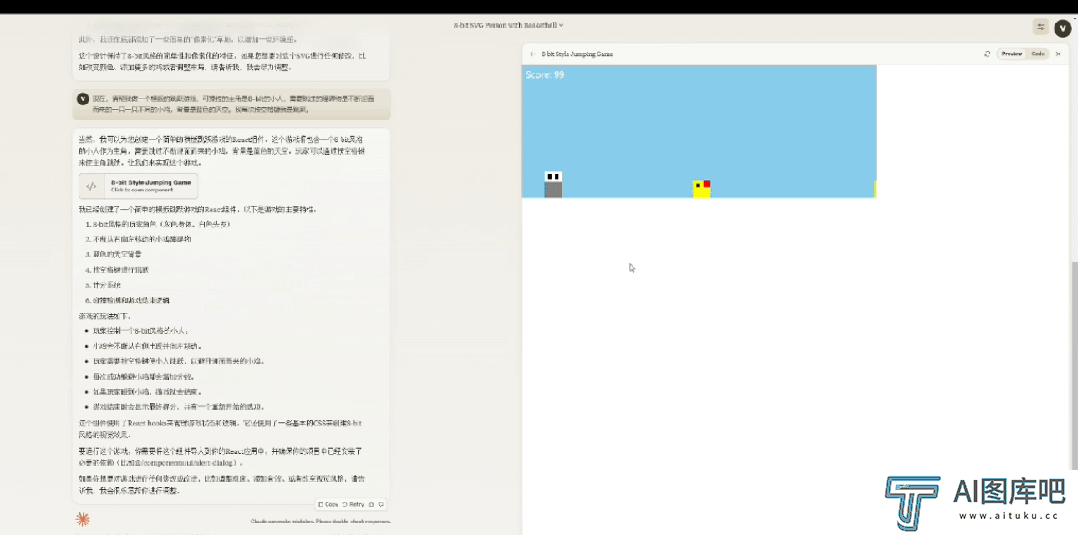Click the user message bubble in chat

coord(231,103)
